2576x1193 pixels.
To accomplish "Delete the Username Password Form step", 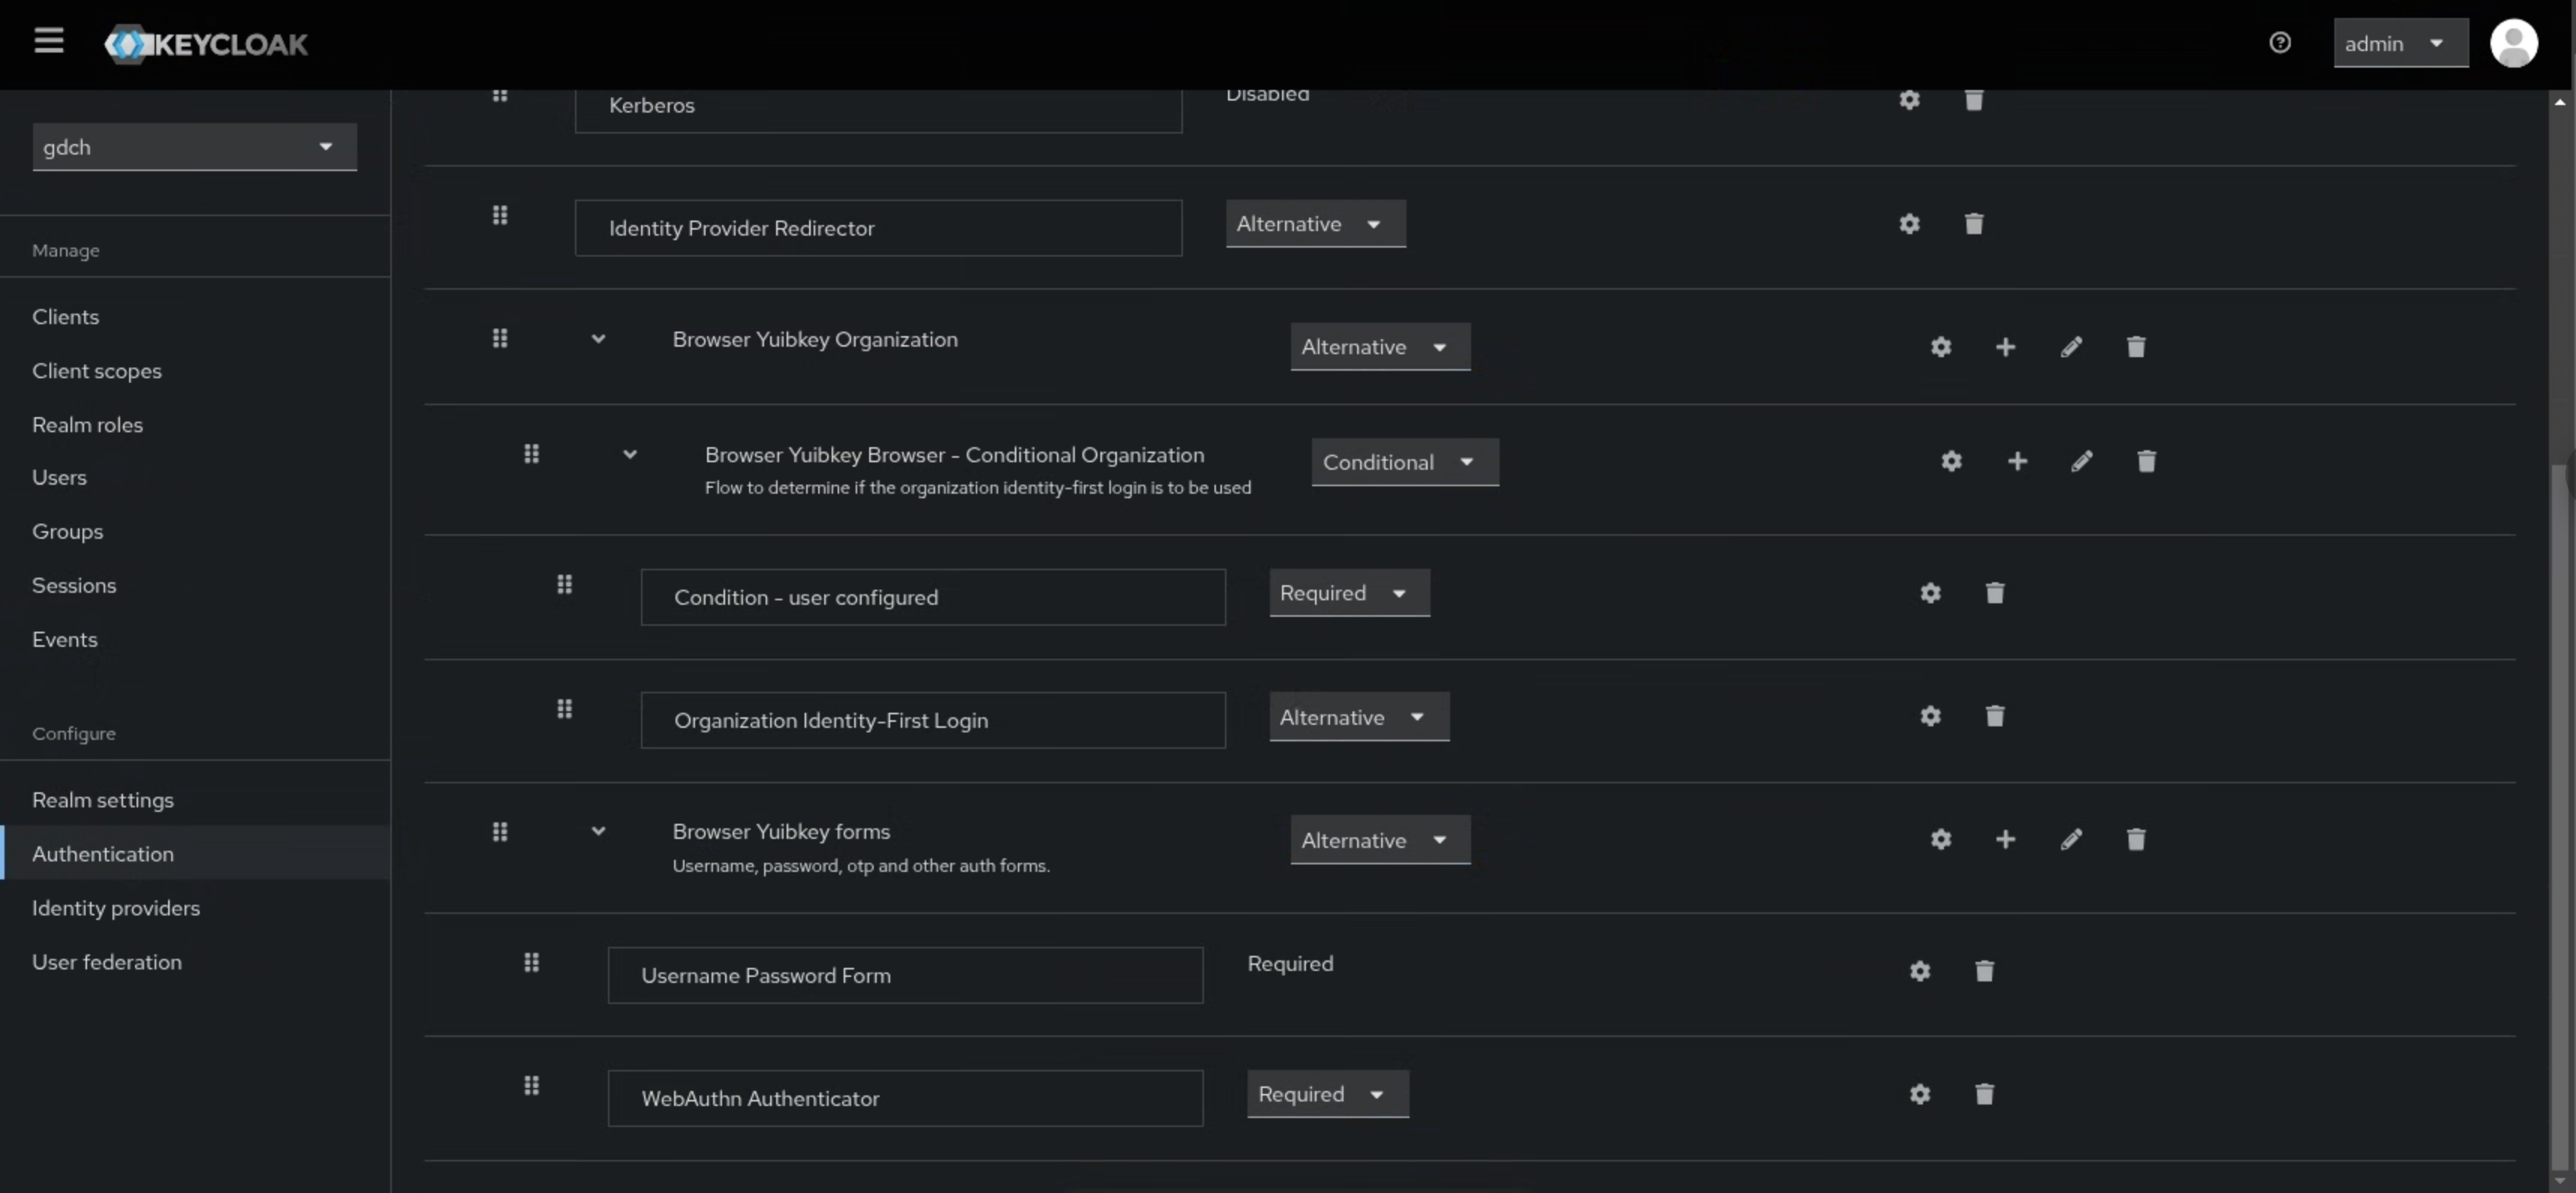I will [1984, 971].
